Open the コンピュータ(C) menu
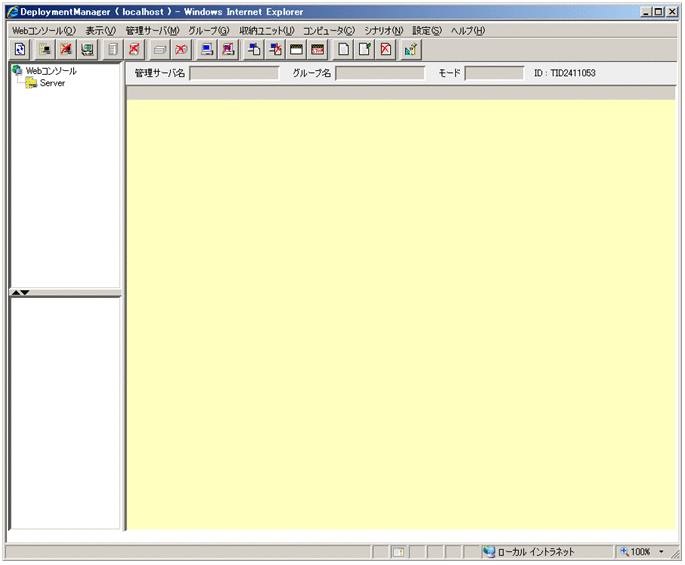The height and width of the screenshot is (565, 685). click(x=328, y=31)
